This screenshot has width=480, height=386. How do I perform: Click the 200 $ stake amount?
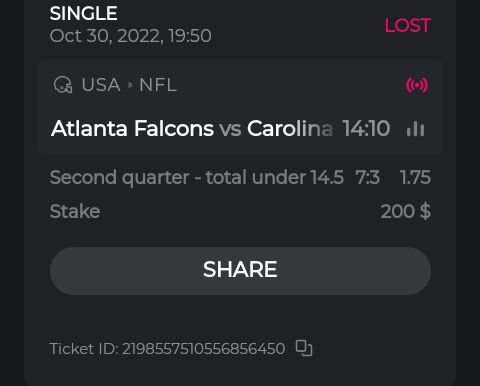pos(406,211)
